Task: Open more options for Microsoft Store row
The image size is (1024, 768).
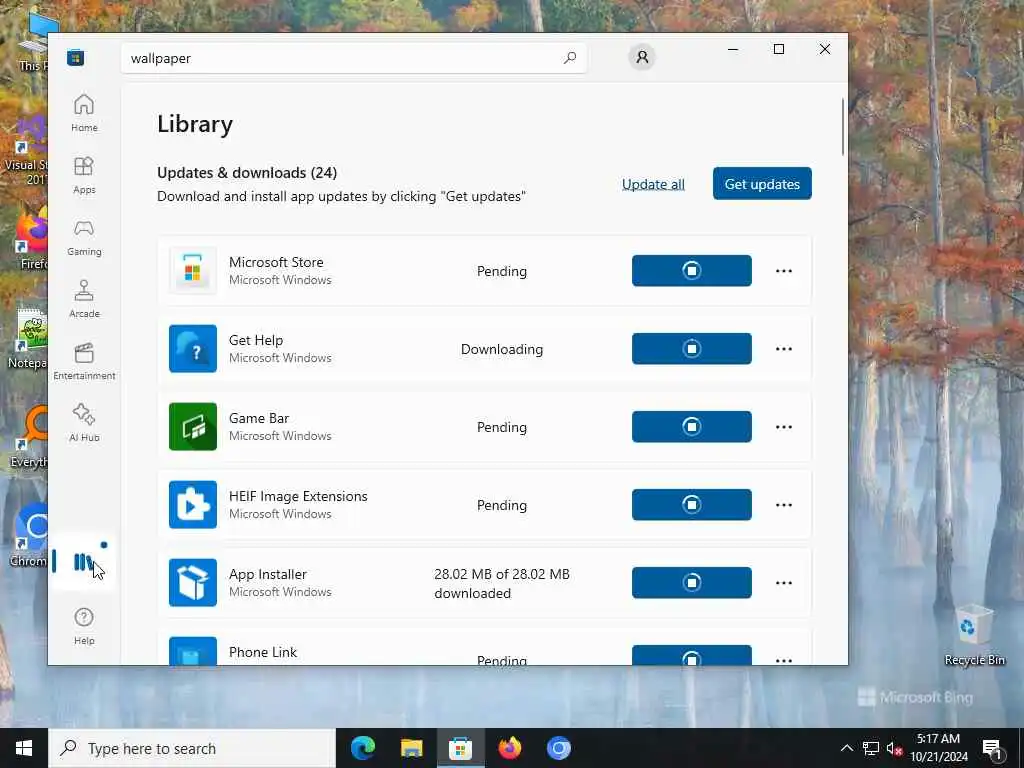Action: pos(784,271)
